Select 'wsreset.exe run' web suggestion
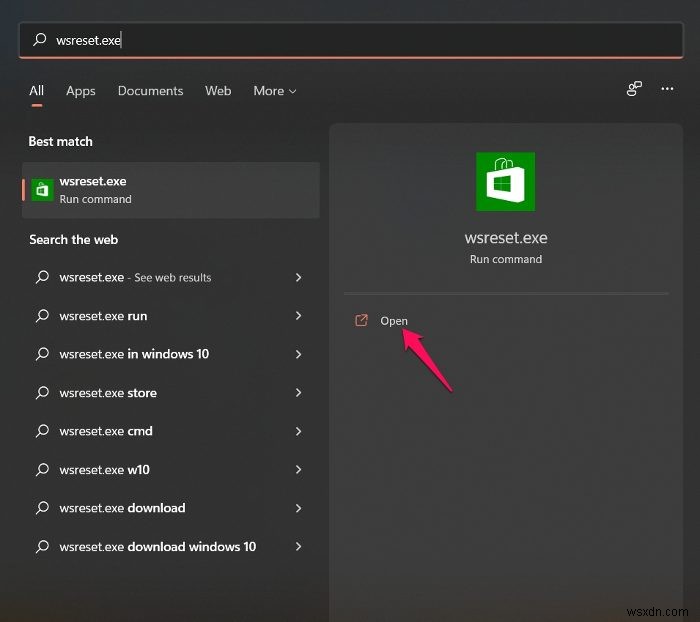 click(x=171, y=316)
